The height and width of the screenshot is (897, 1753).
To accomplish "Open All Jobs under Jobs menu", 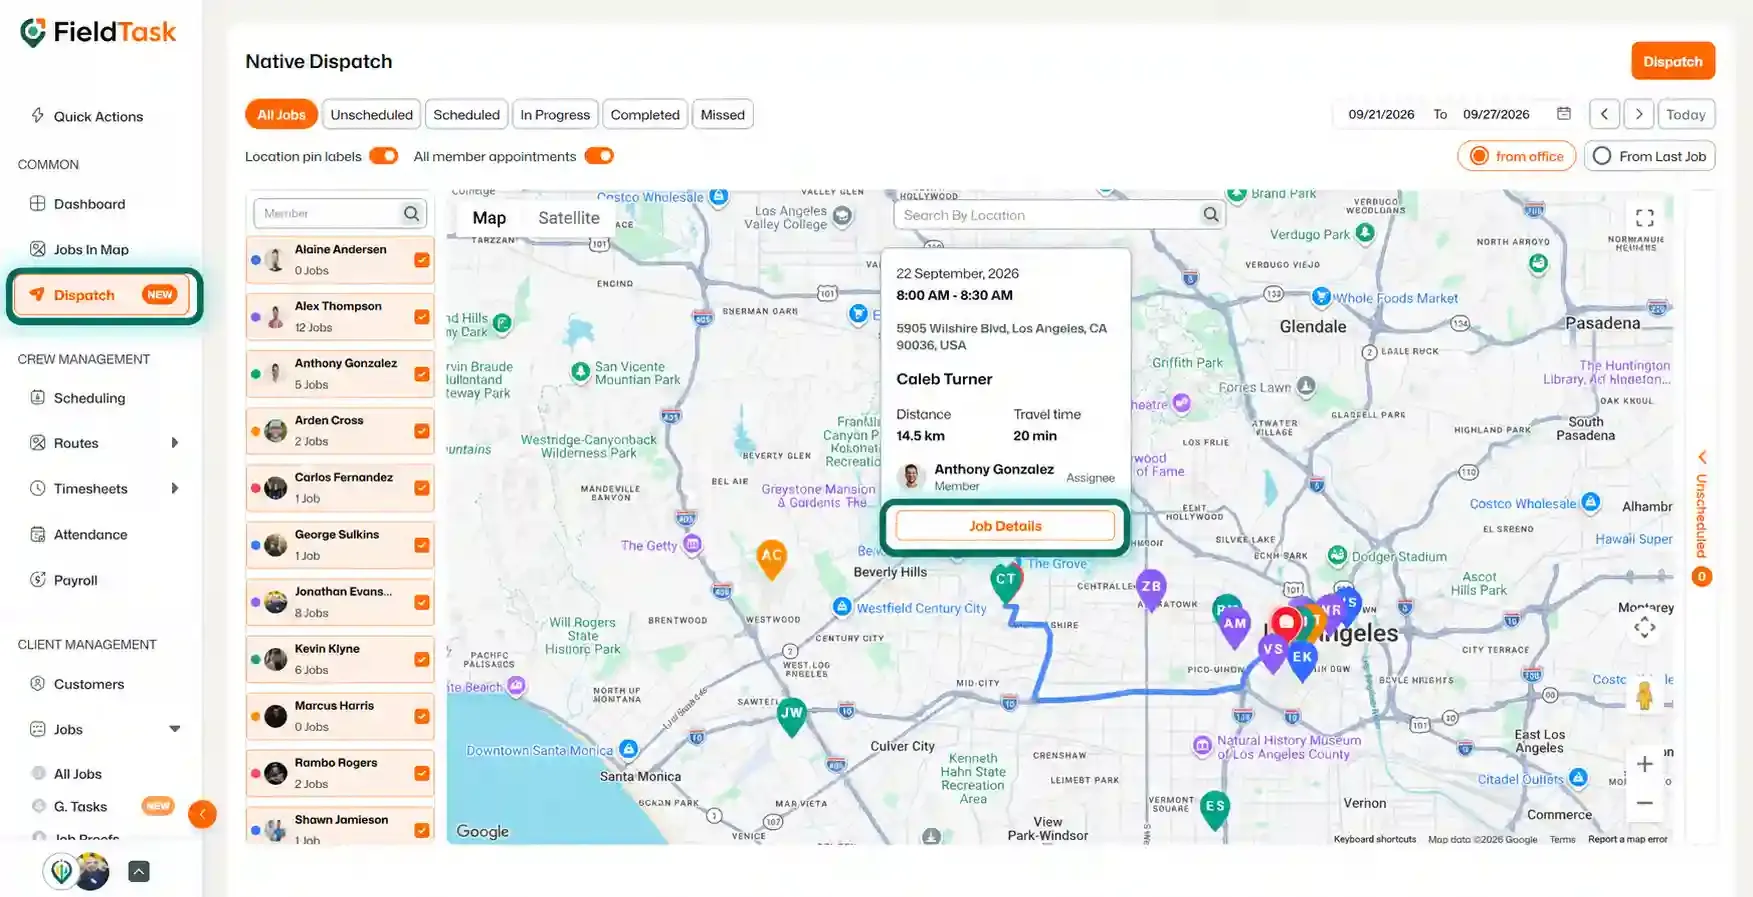I will [77, 774].
